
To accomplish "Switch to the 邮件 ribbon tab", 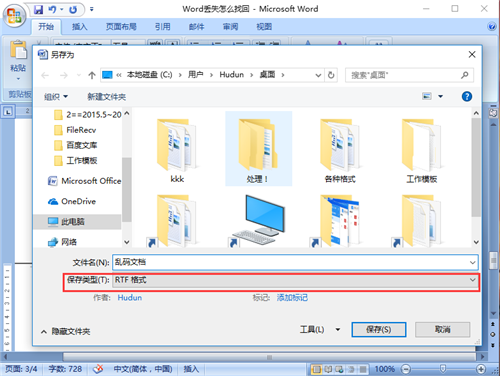I will pos(196,27).
